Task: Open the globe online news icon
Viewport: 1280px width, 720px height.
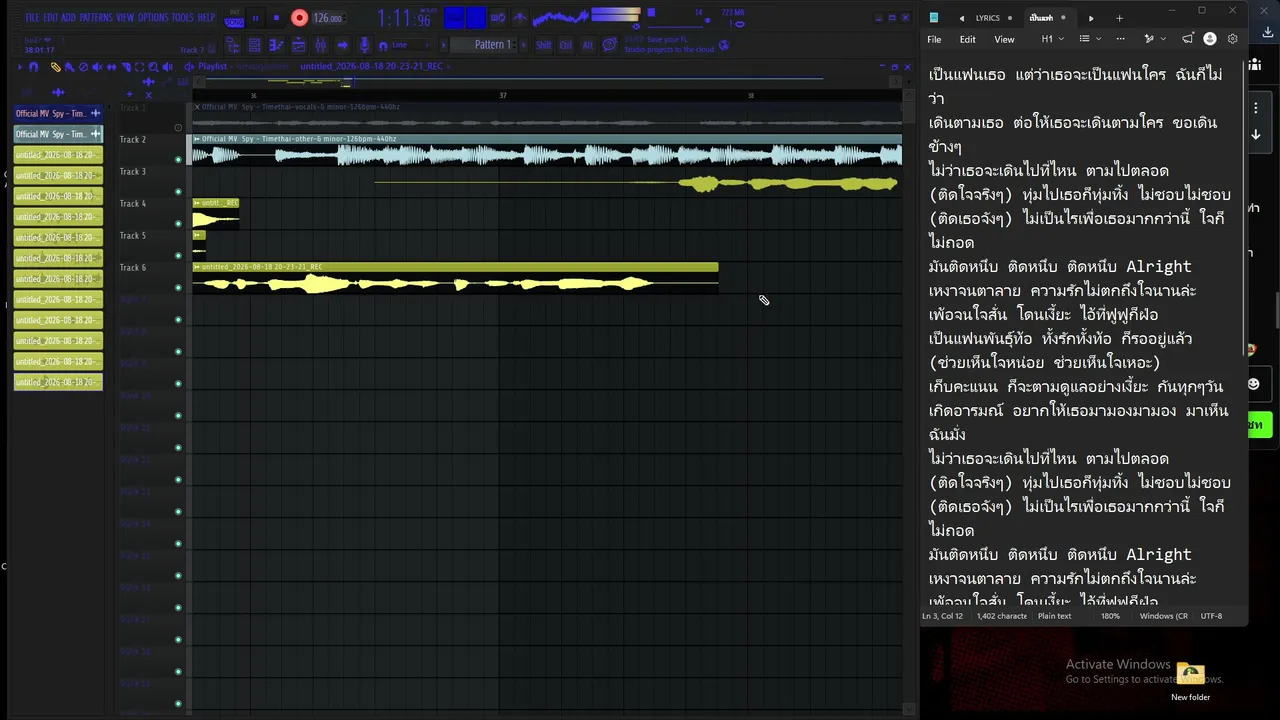Action: tap(724, 45)
